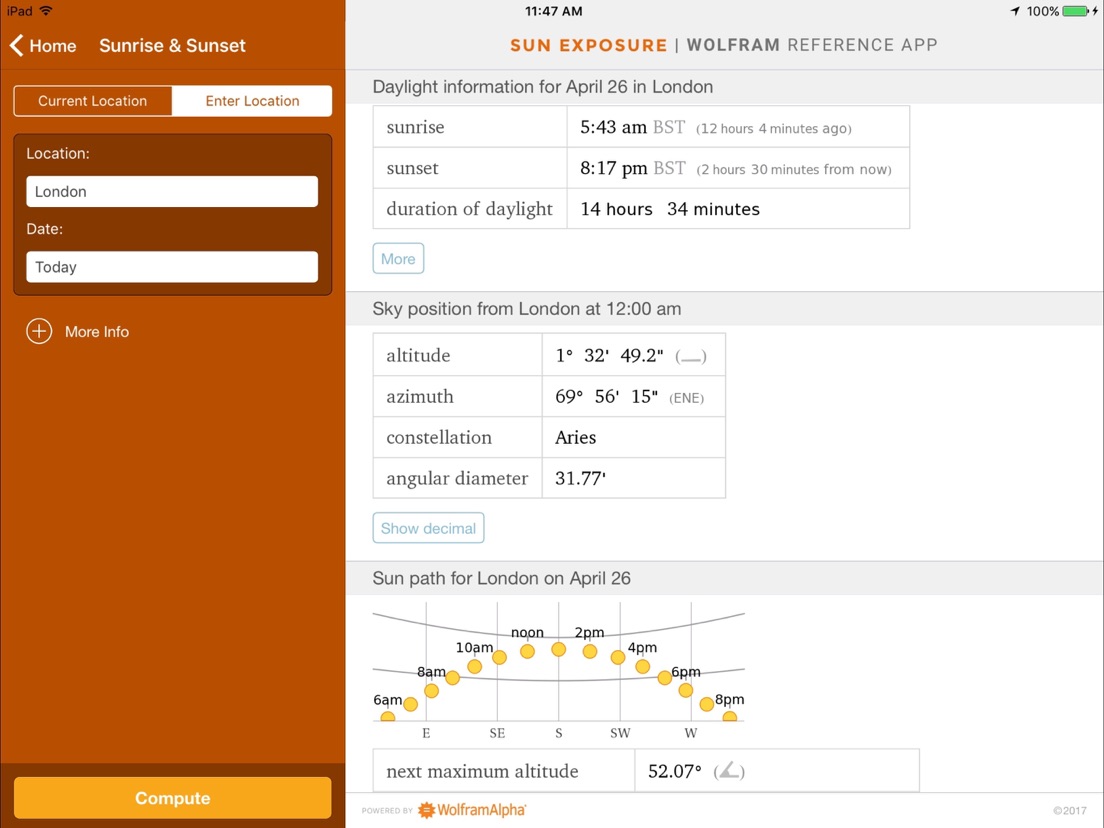Tap the Sun Exposure title

coord(588,45)
